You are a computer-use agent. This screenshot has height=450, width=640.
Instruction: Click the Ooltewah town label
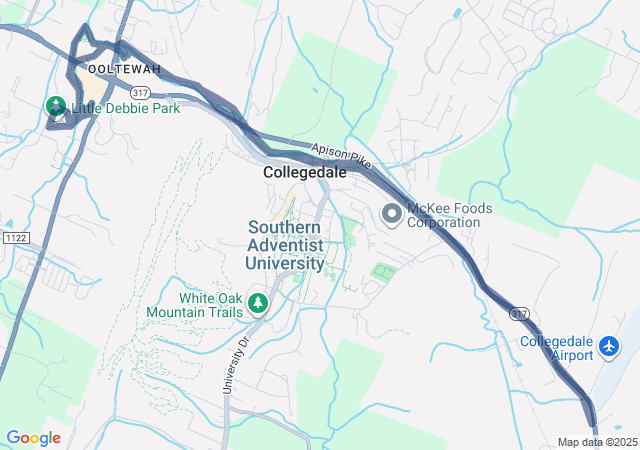point(124,69)
